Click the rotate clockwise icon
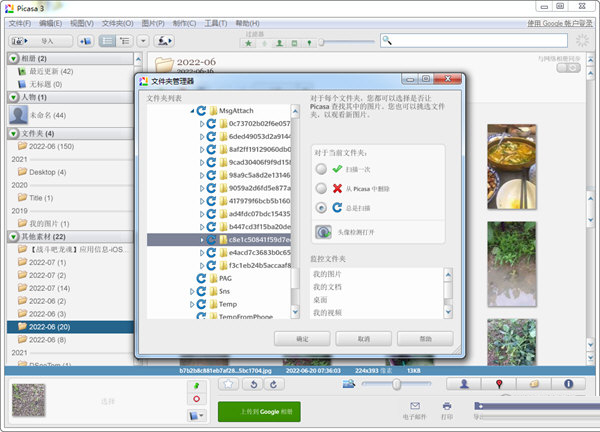This screenshot has height=432, width=600. 274,384
